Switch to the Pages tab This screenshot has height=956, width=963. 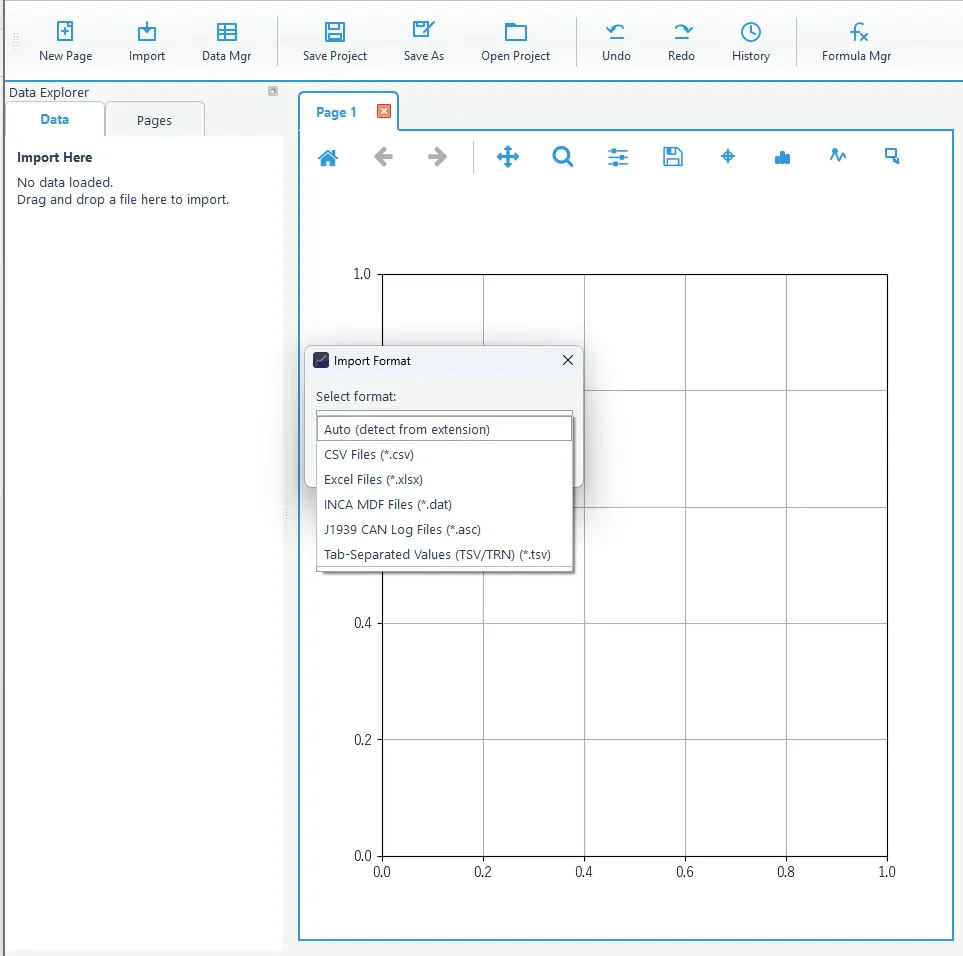coord(154,120)
